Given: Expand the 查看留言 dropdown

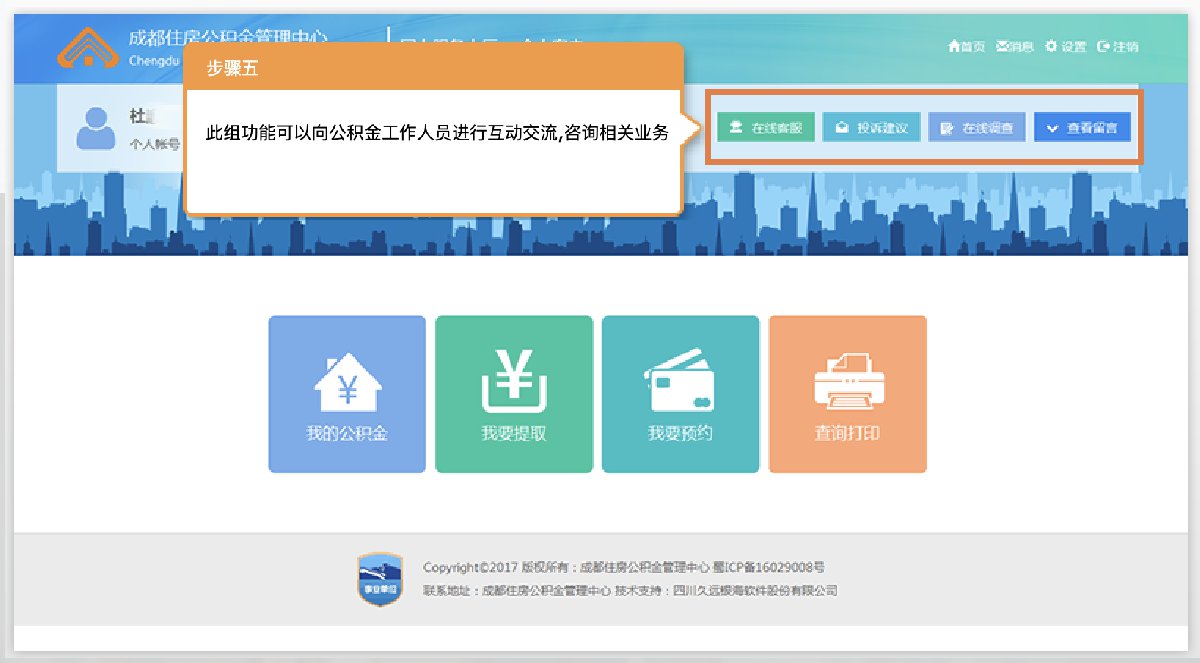Looking at the screenshot, I should (1083, 128).
